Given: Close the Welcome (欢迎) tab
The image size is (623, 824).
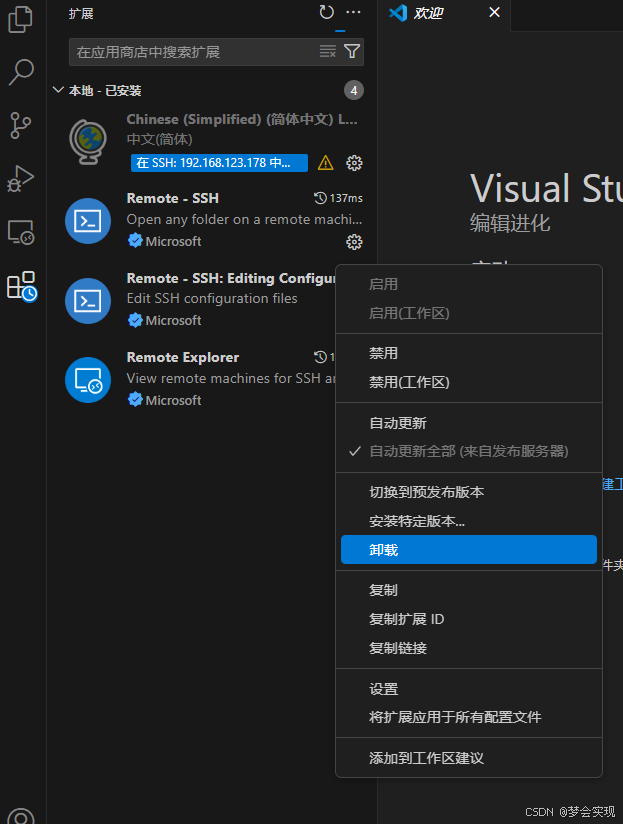Looking at the screenshot, I should pos(494,12).
